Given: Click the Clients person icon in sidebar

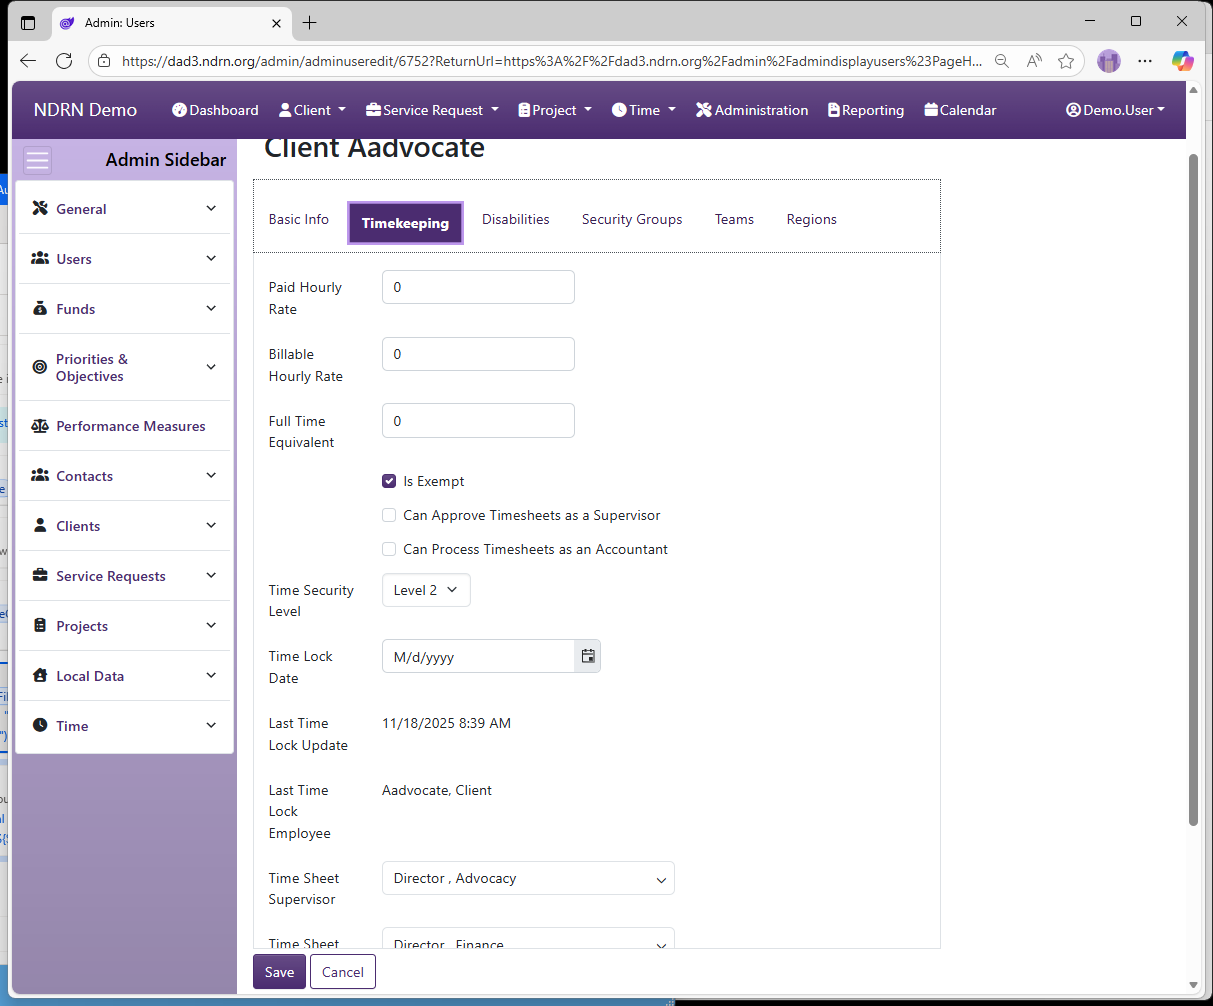Looking at the screenshot, I should click(x=40, y=525).
